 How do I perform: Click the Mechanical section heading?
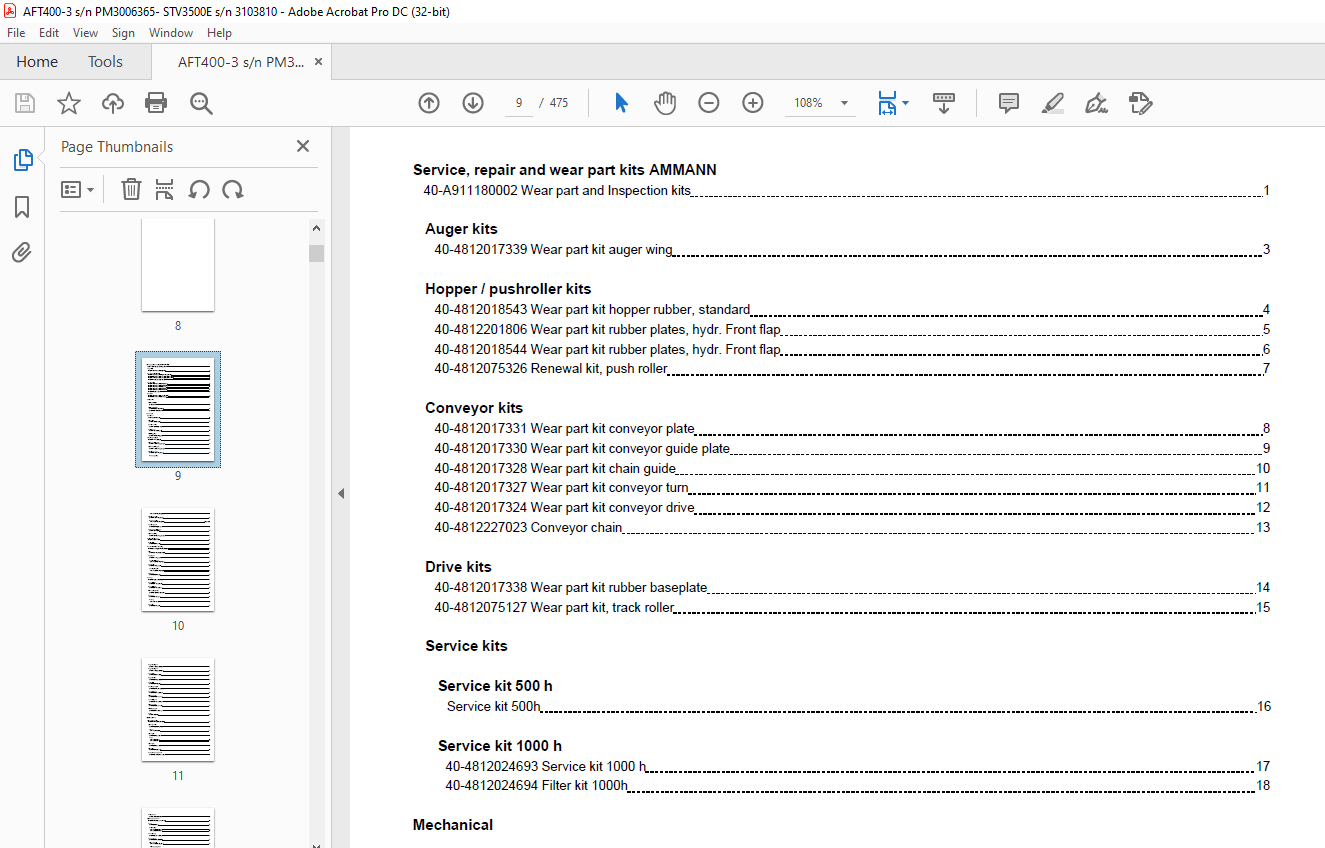click(x=453, y=825)
